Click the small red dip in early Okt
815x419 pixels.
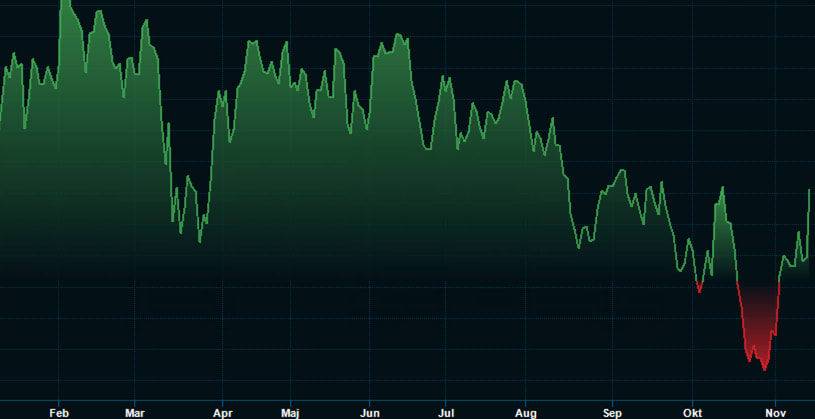point(699,289)
